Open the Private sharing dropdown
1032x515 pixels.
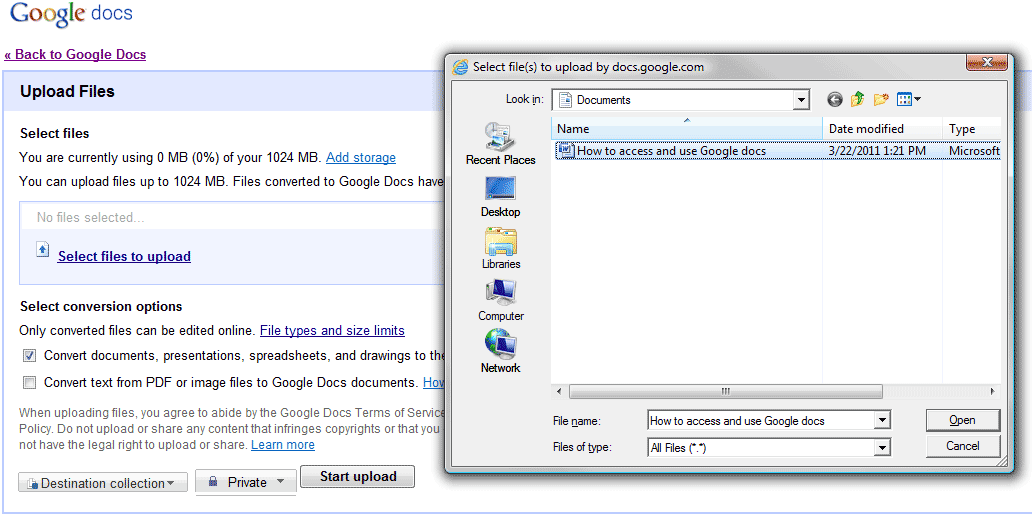pyautogui.click(x=246, y=483)
